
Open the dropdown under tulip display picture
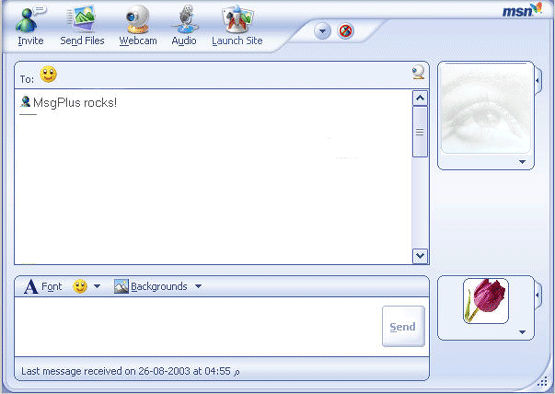522,332
